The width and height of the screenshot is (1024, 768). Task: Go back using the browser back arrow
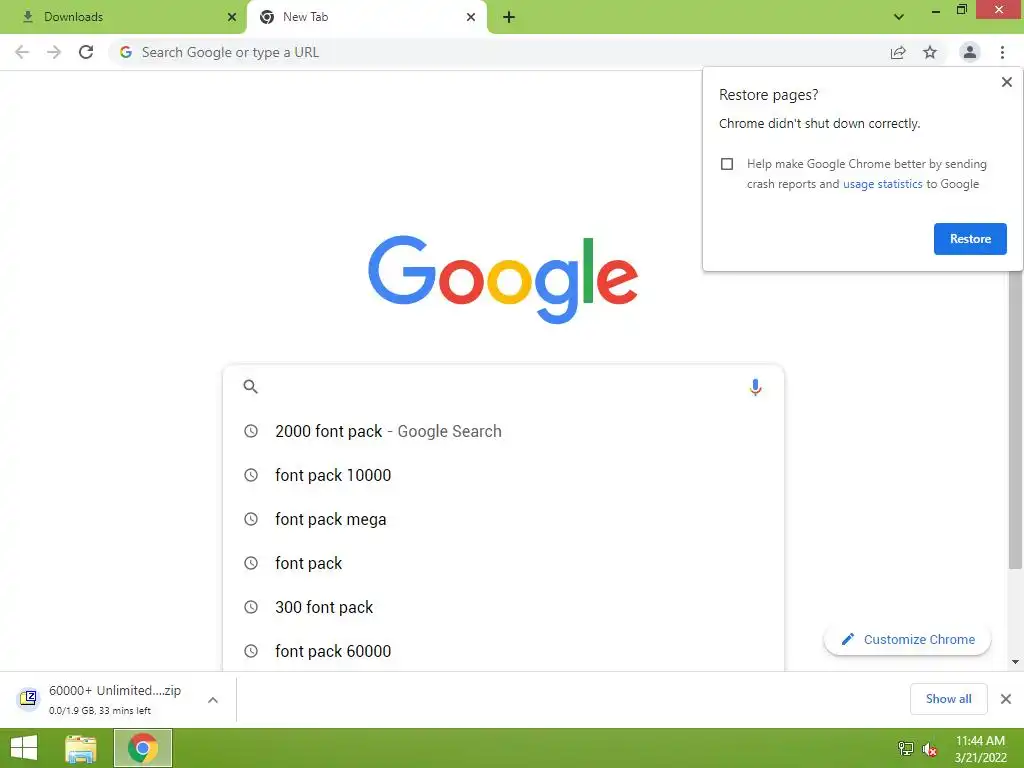[22, 52]
